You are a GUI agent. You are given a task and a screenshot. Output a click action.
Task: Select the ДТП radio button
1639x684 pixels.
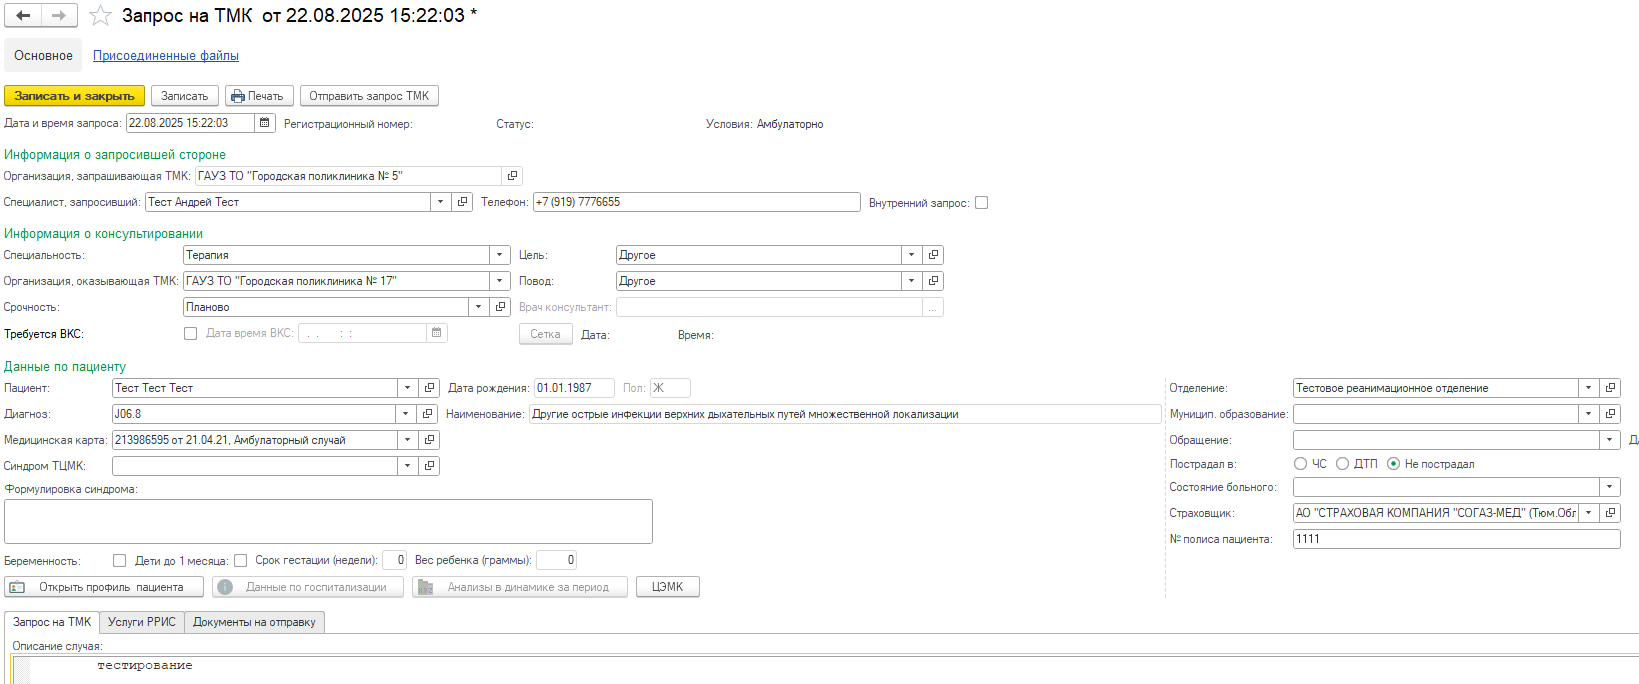(1343, 464)
